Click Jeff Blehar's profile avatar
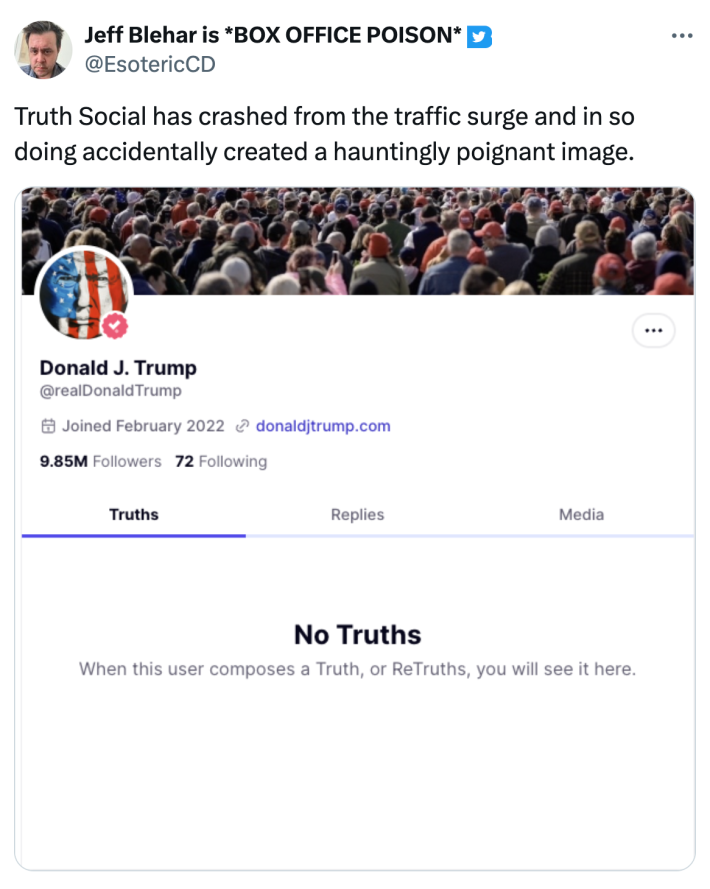Screen dimensions: 710x889 point(45,49)
